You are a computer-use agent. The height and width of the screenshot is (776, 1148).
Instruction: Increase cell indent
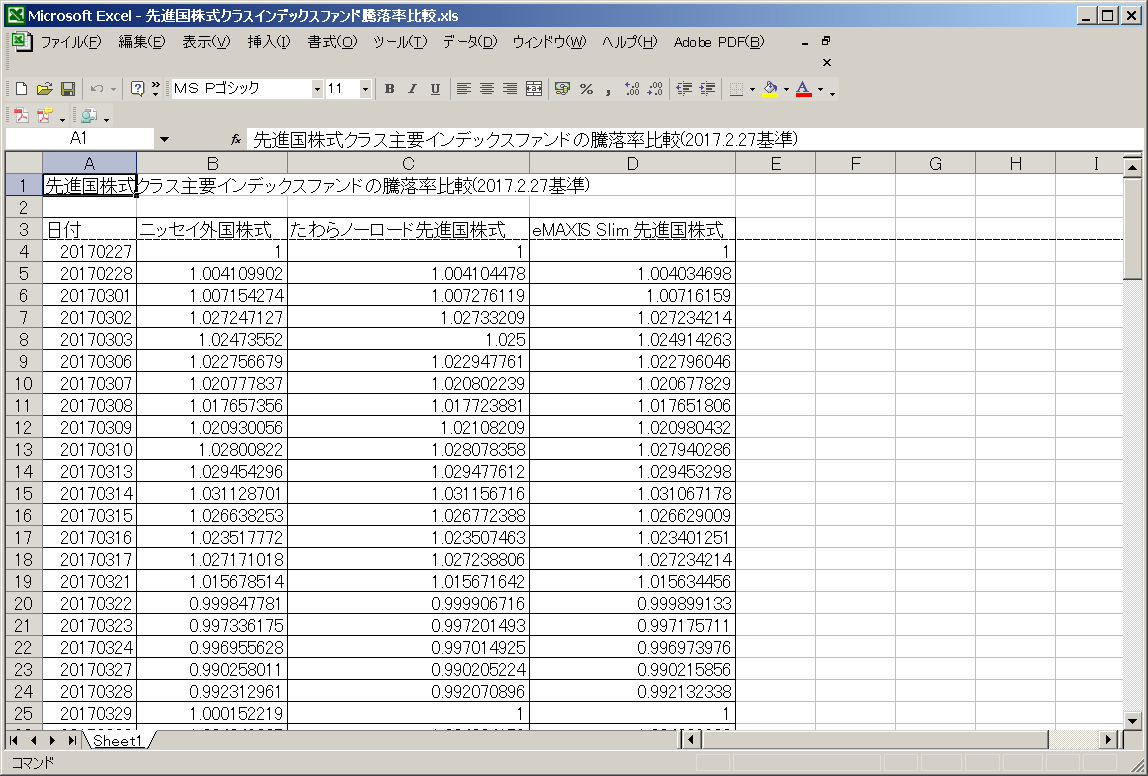707,89
